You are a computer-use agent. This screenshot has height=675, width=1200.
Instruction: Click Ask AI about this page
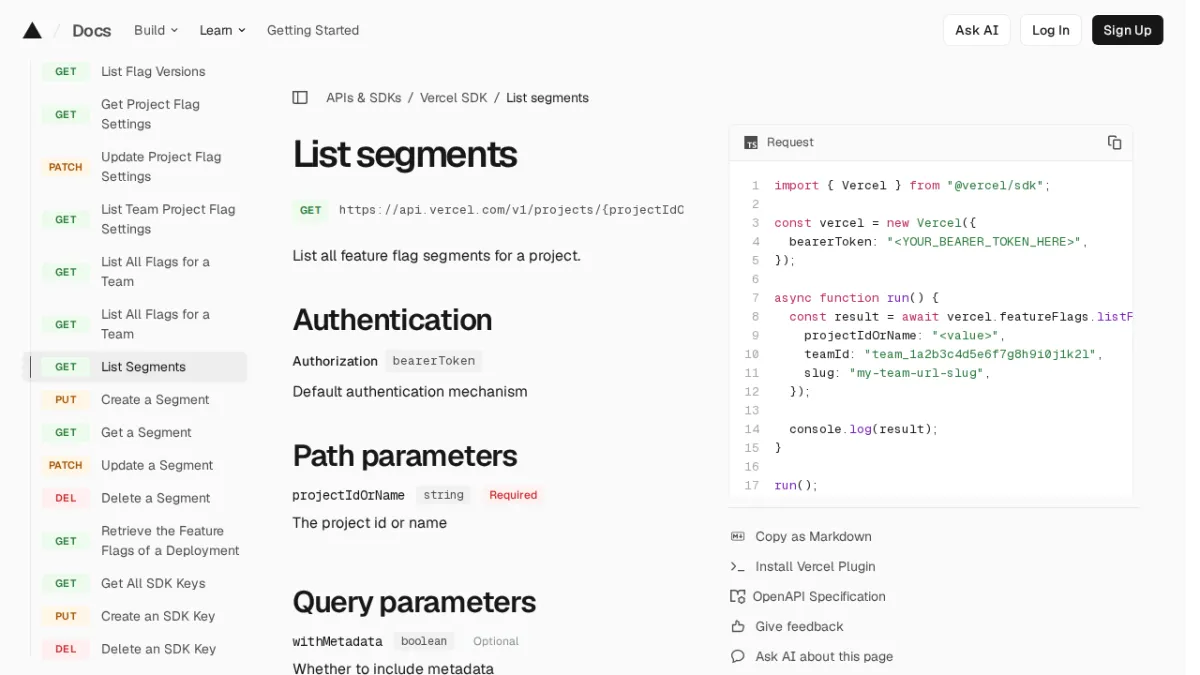(x=824, y=657)
